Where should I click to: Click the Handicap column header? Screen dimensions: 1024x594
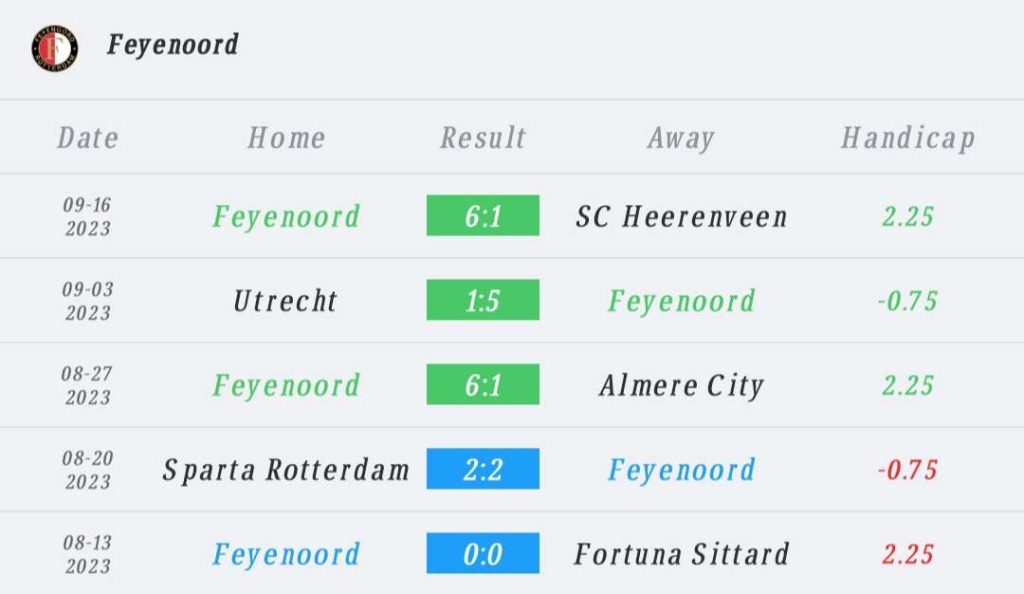908,138
